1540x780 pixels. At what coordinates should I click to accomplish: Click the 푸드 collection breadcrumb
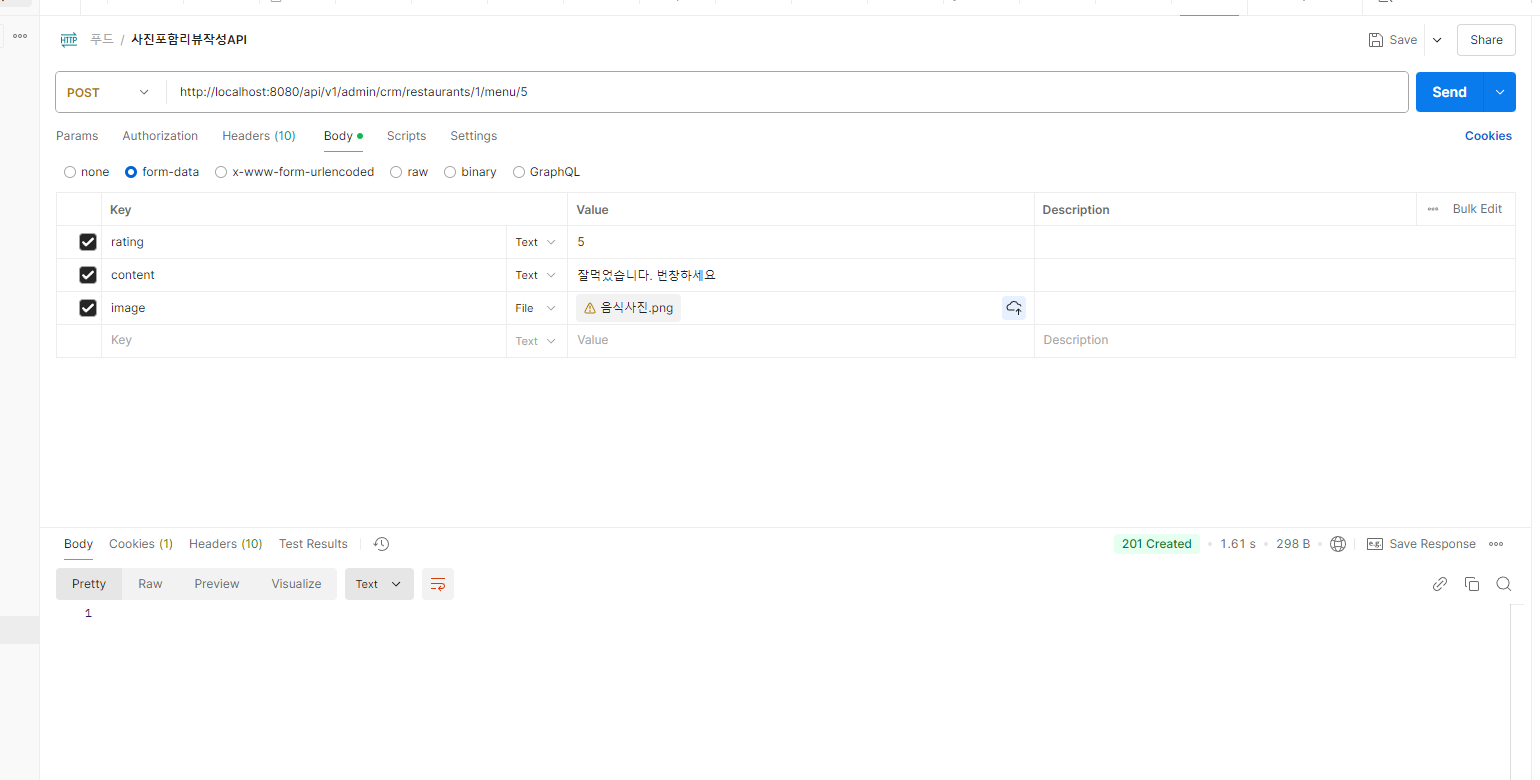pyautogui.click(x=101, y=40)
